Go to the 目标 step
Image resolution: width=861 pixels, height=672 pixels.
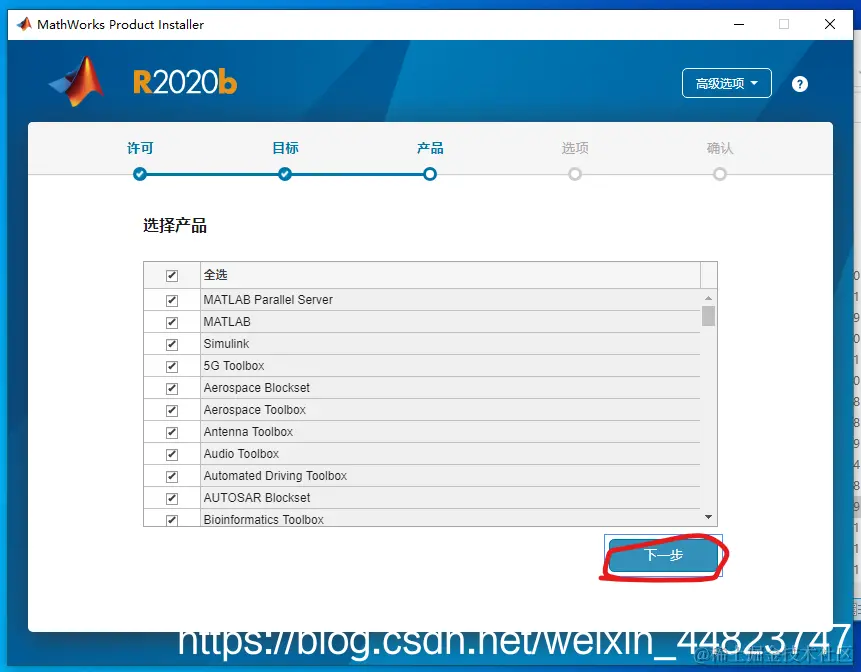[285, 148]
